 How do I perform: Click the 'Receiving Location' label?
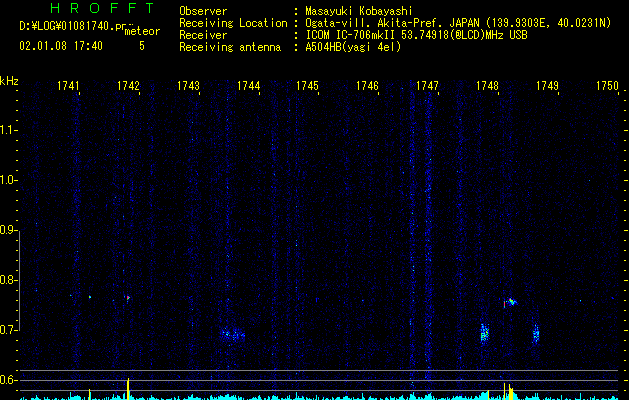point(233,23)
